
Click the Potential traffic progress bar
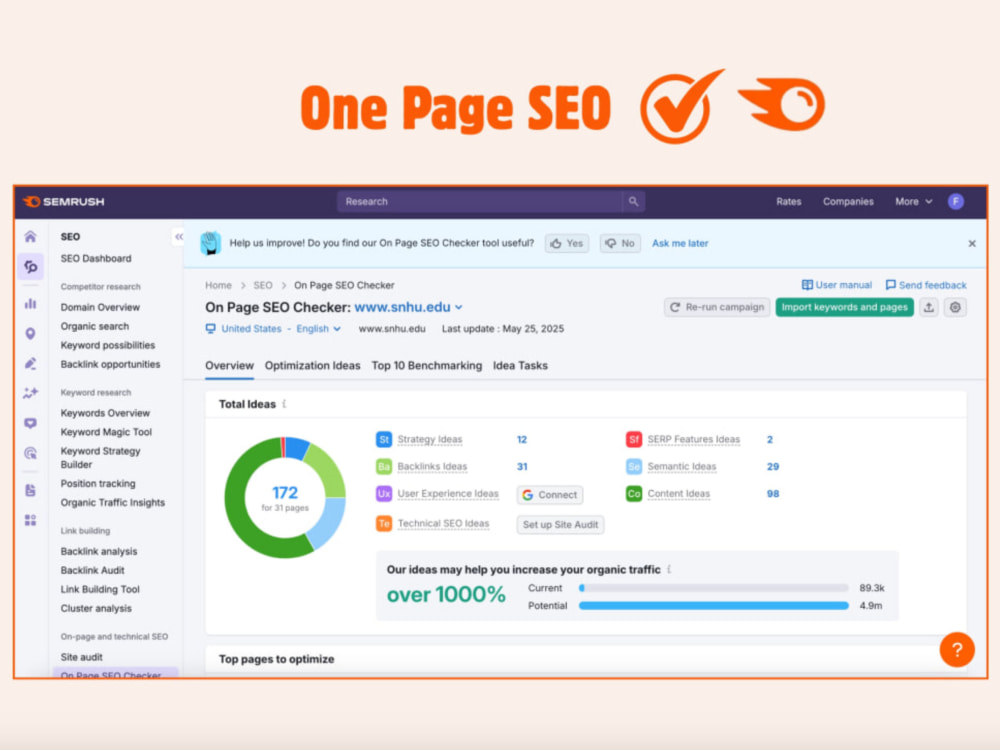714,606
